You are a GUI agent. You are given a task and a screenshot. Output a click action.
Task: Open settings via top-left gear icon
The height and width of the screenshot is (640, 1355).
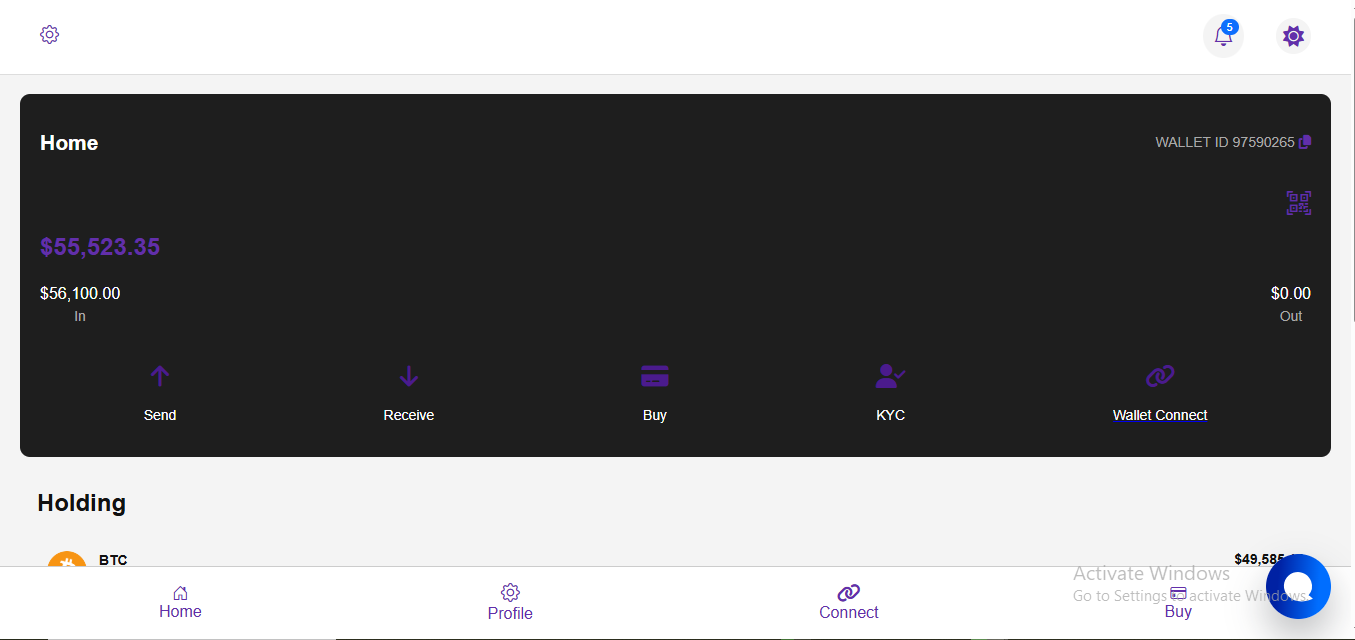[50, 35]
